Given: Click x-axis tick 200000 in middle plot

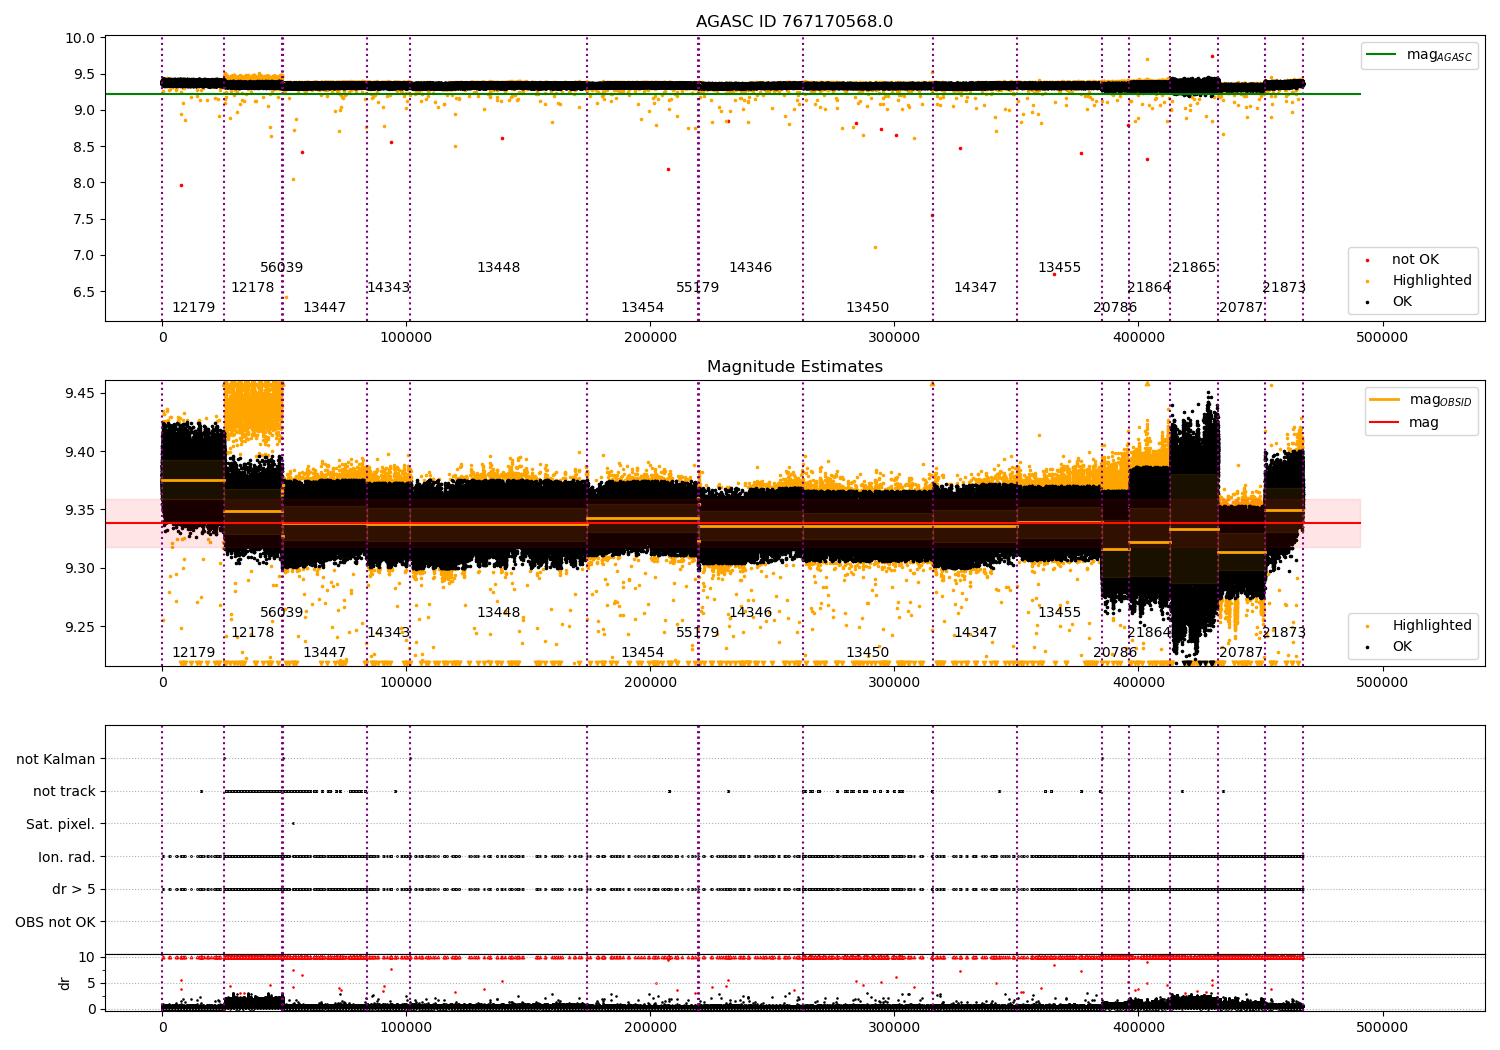Looking at the screenshot, I should coord(650,683).
